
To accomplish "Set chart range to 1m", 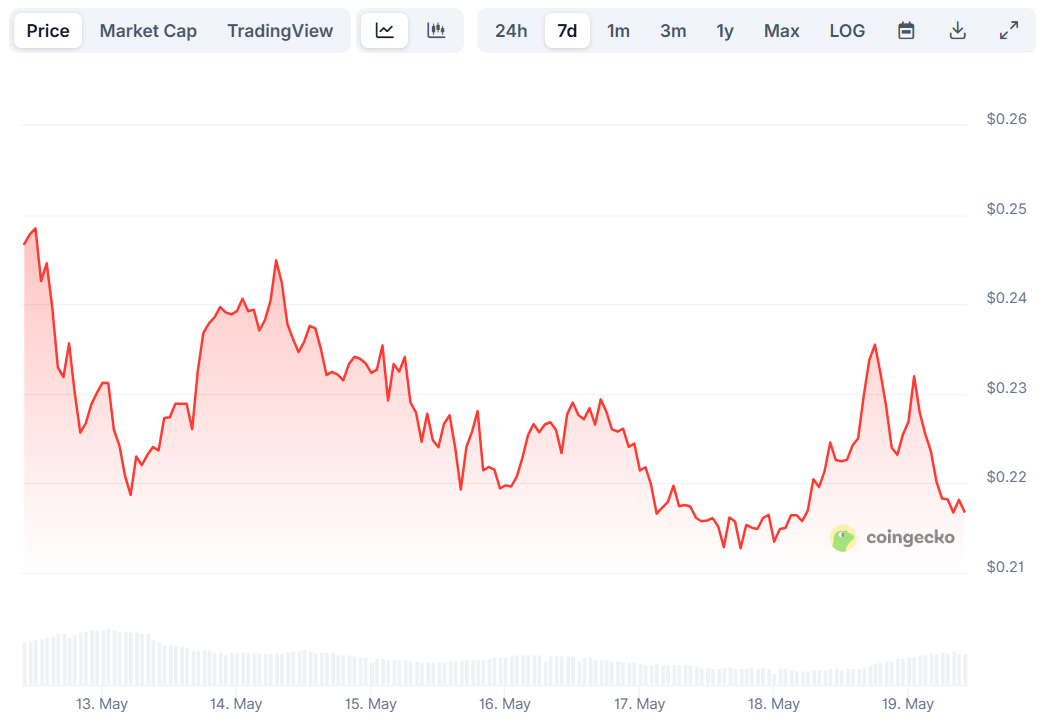I will point(618,30).
